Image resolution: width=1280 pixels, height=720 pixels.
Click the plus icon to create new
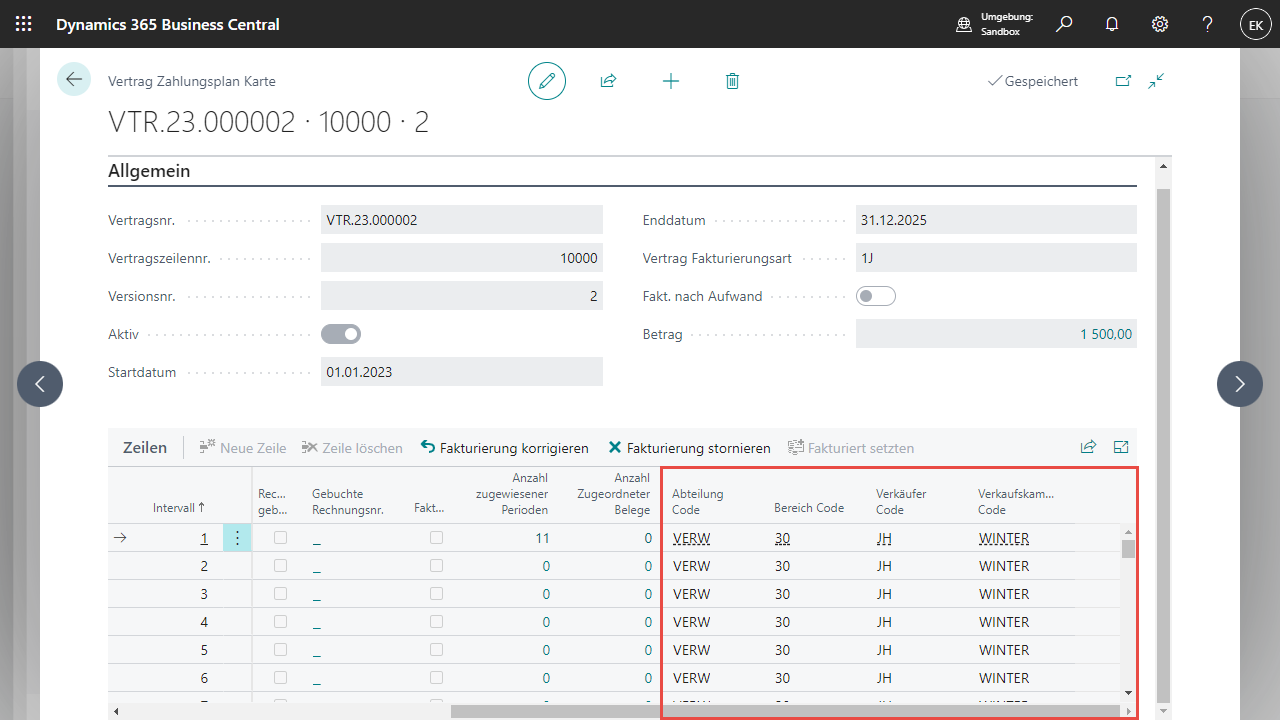[x=671, y=81]
